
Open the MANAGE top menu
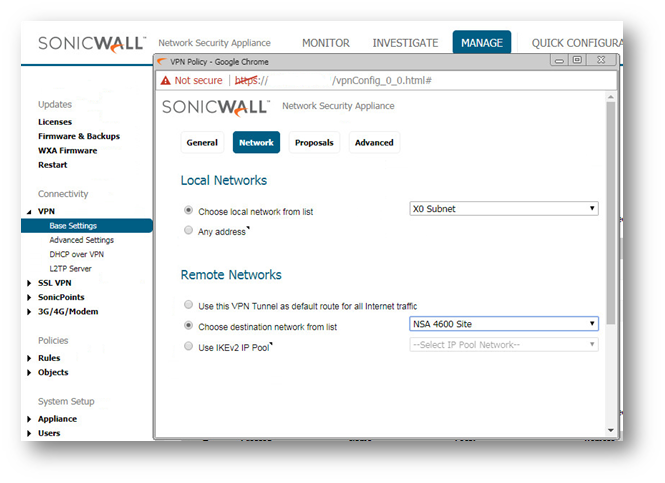pos(482,42)
